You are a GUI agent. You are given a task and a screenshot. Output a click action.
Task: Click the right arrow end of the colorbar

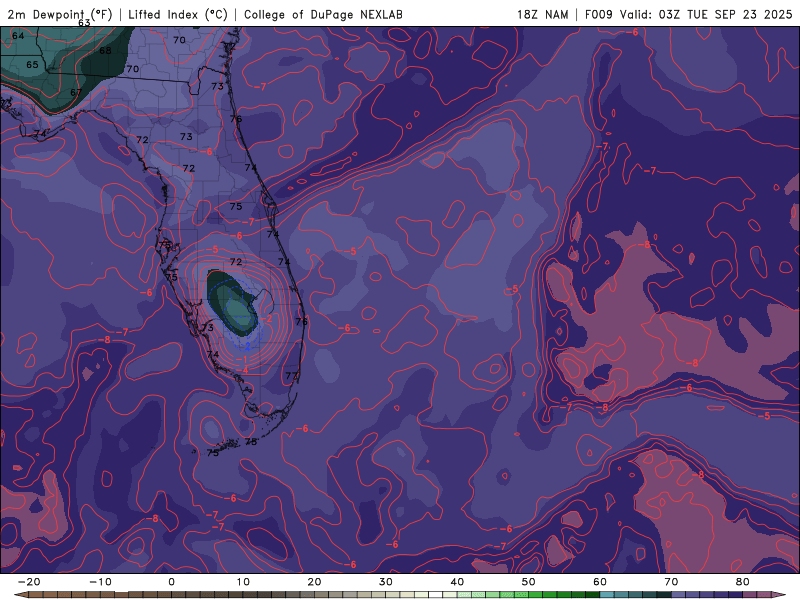click(780, 595)
